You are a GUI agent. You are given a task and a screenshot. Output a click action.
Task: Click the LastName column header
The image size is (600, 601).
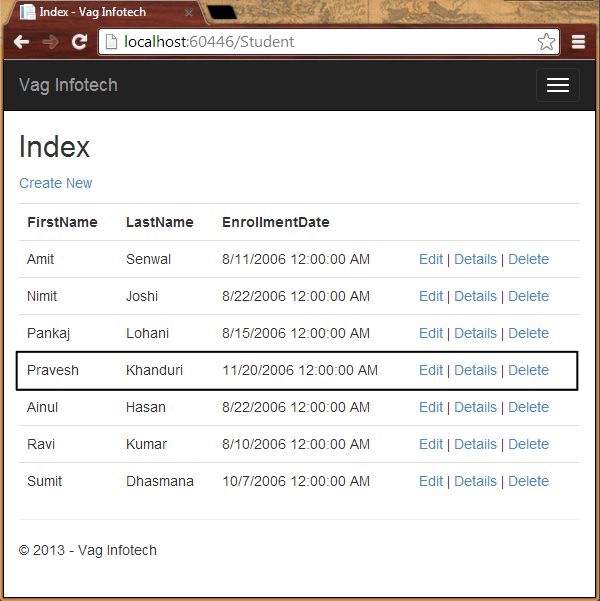(x=159, y=222)
